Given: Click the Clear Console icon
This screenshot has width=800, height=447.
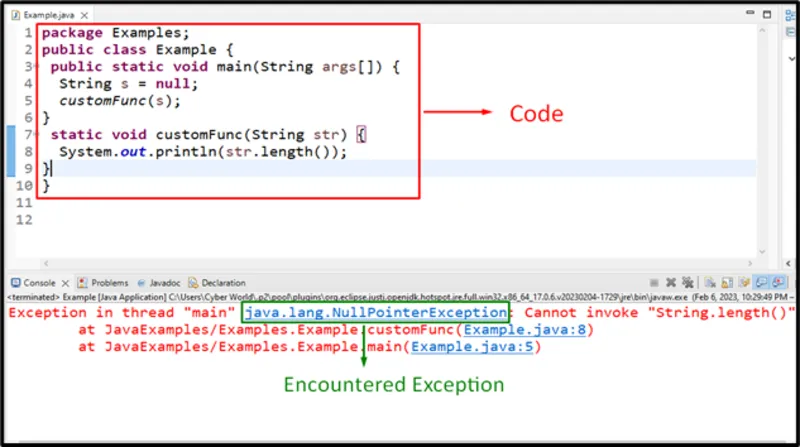Looking at the screenshot, I should click(x=709, y=282).
